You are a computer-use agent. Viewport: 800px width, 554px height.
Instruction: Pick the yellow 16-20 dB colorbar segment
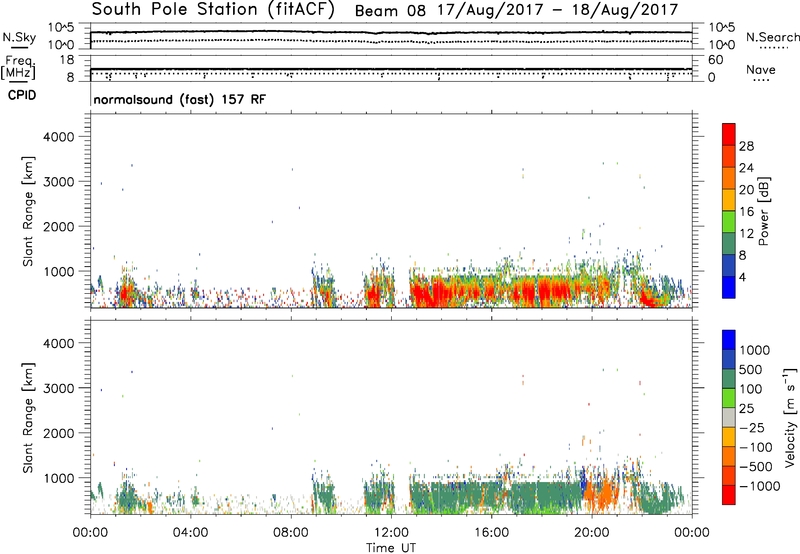[x=729, y=200]
